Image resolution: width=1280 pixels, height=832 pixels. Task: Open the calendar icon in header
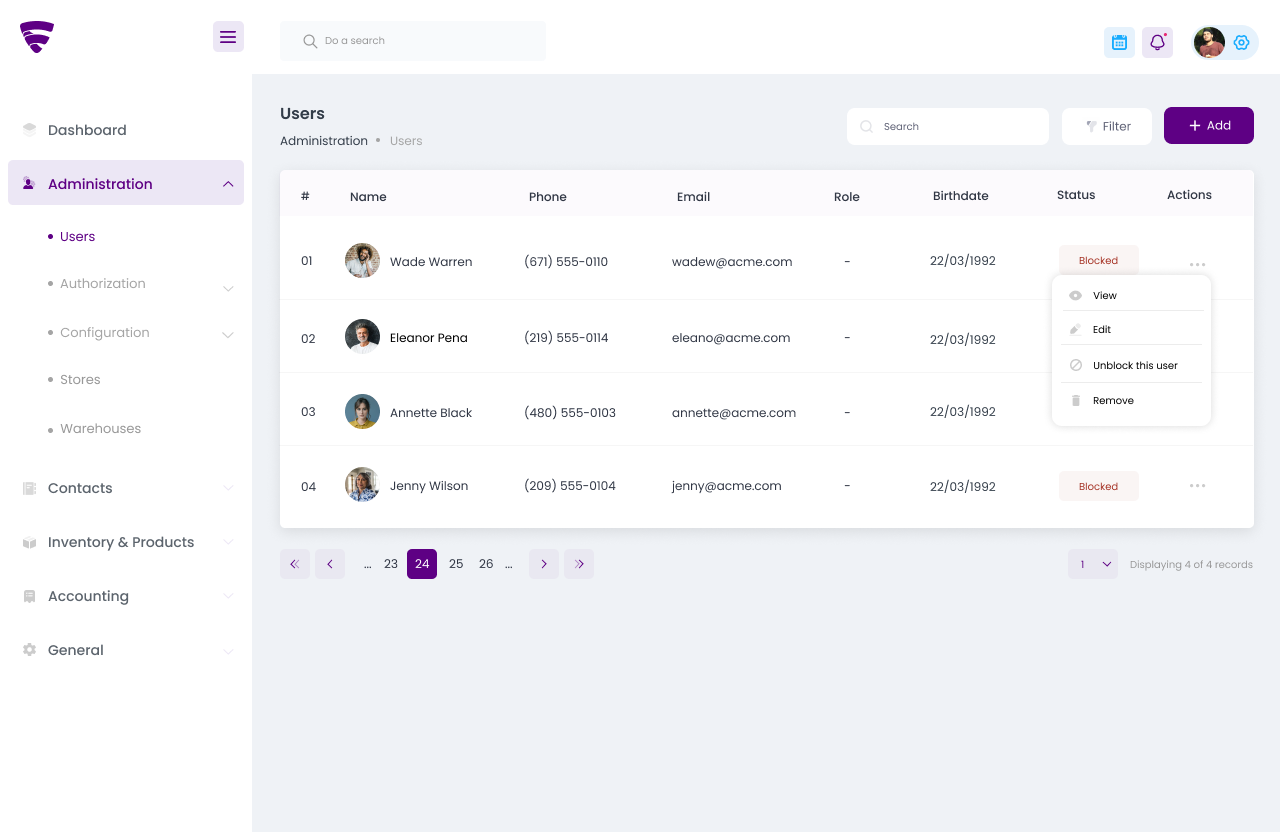point(1119,42)
